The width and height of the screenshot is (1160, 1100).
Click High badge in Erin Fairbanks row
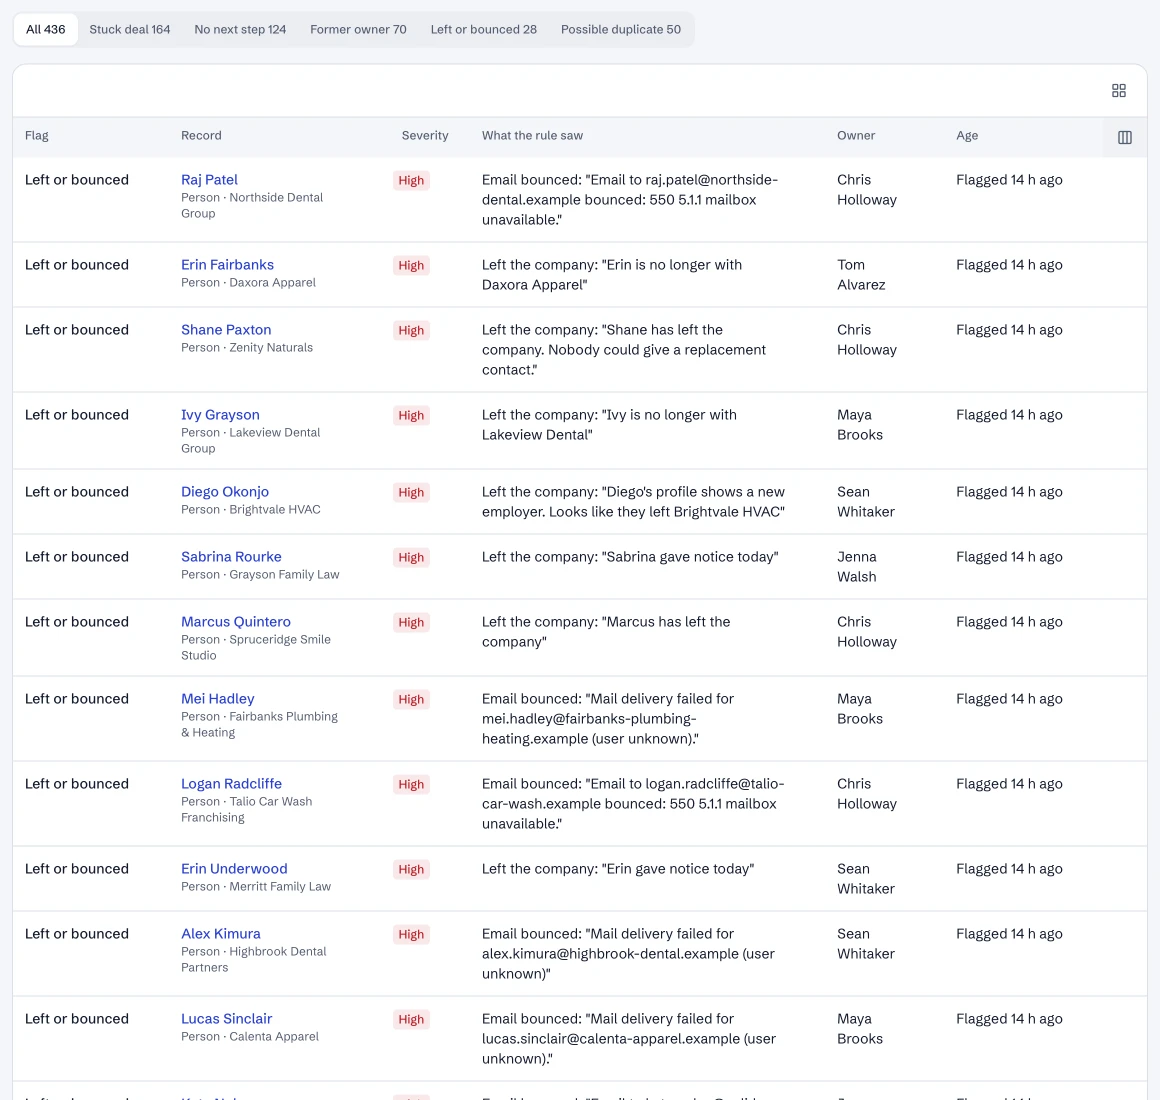click(411, 266)
